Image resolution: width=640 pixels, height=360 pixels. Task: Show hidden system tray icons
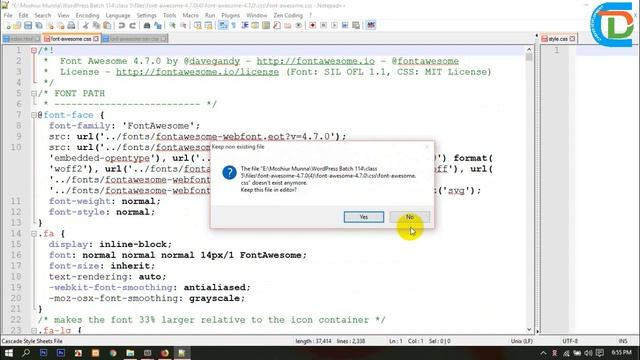(543, 353)
